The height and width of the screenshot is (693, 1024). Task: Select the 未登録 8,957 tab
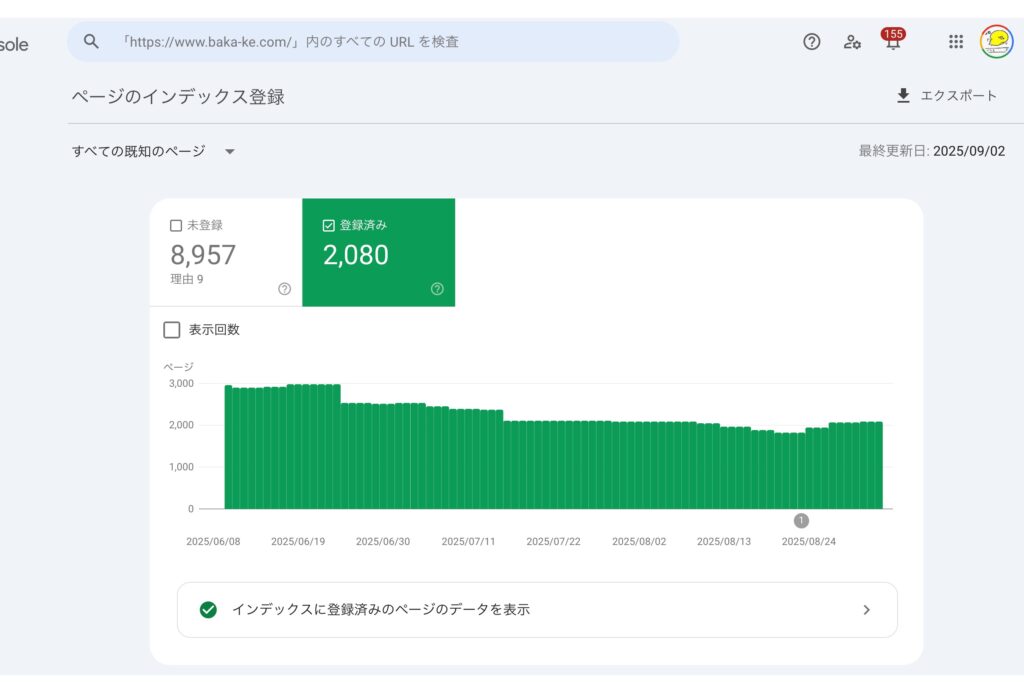pyautogui.click(x=225, y=254)
